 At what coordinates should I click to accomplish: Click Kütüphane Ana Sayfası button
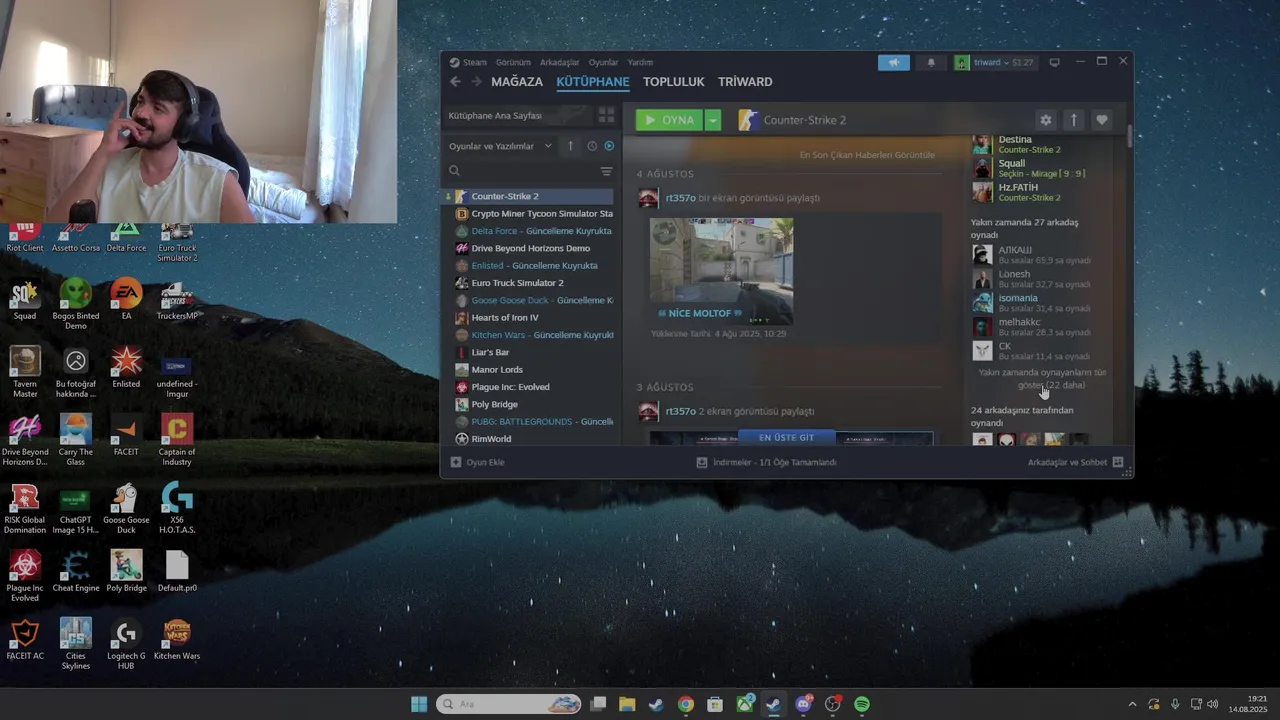coord(518,116)
